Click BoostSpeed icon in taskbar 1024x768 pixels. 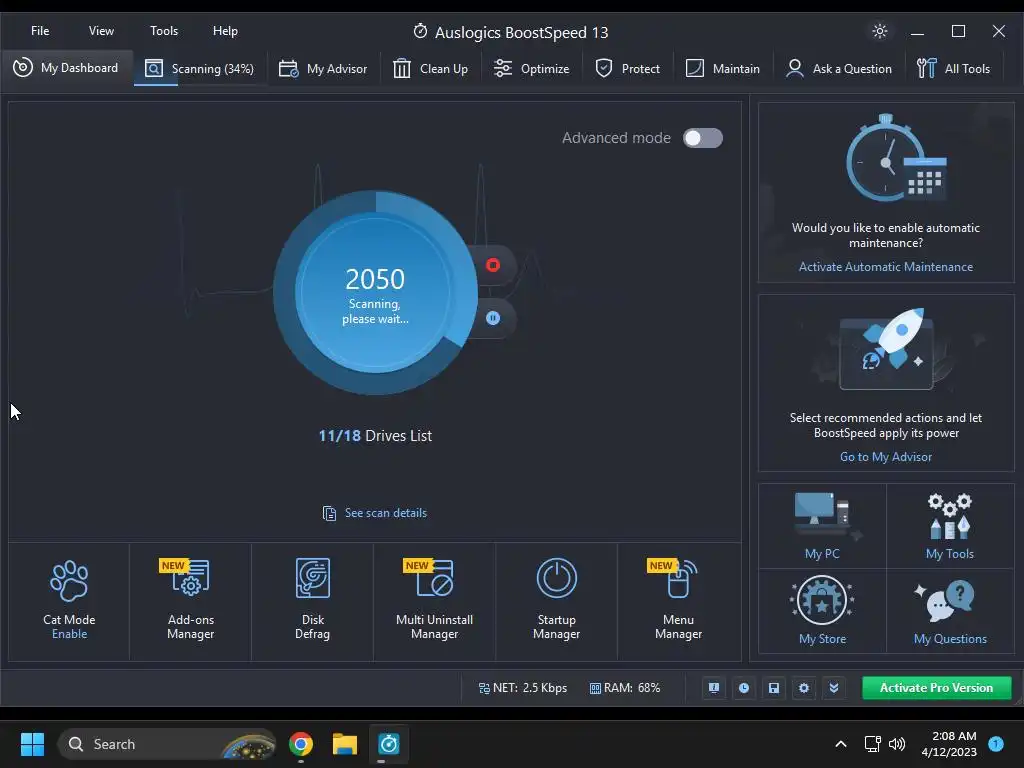click(x=389, y=744)
